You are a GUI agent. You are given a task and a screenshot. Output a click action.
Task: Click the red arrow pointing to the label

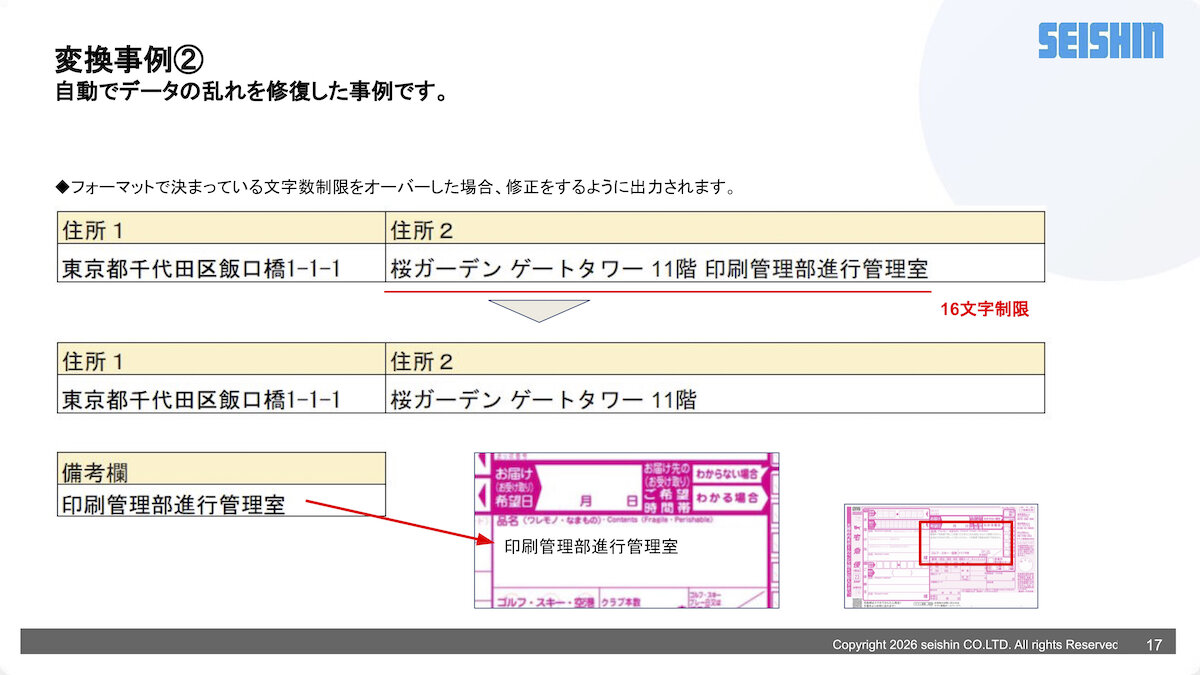[400, 522]
